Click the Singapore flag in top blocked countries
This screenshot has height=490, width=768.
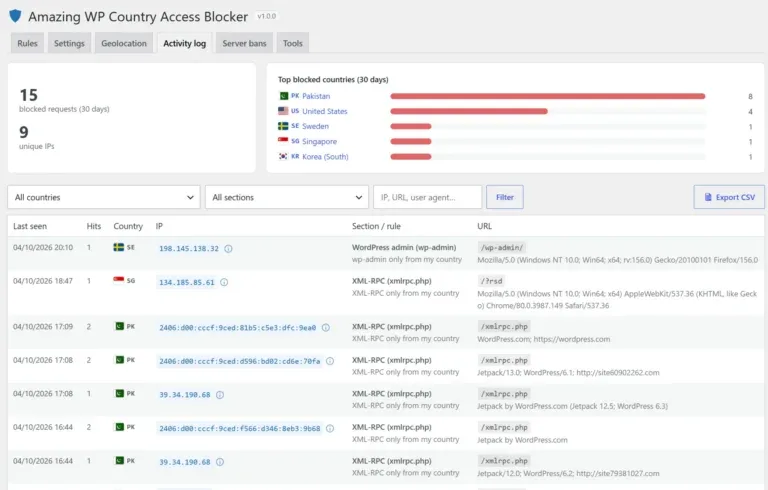(x=283, y=141)
